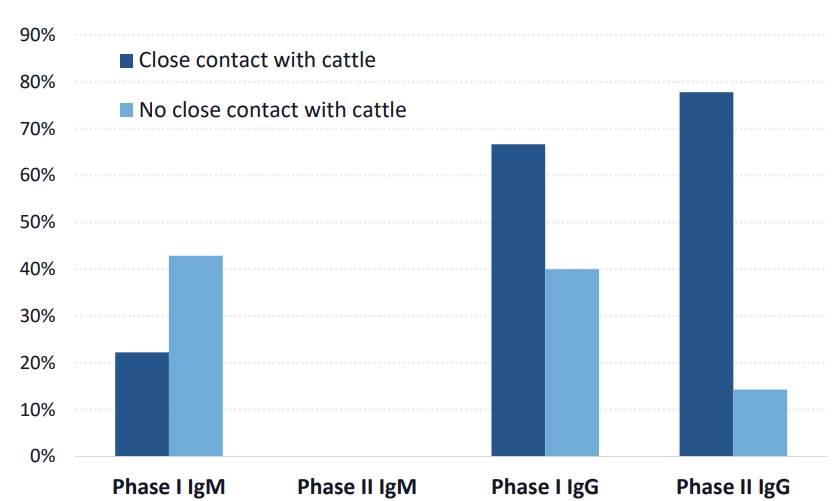
Task: Click the light blue legend swatch
Action: pos(125,109)
